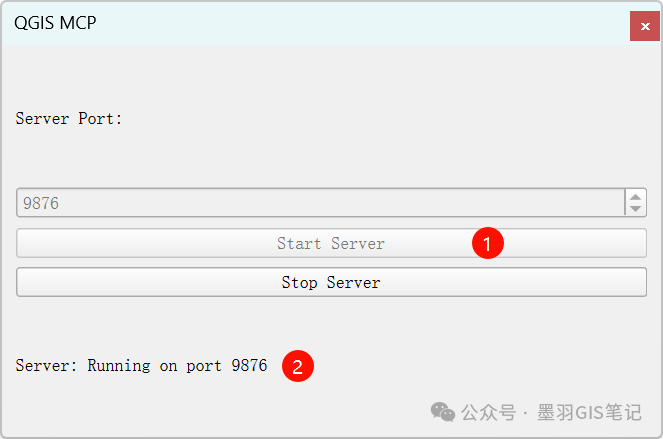Stop the running server
This screenshot has width=663, height=439.
click(x=331, y=283)
